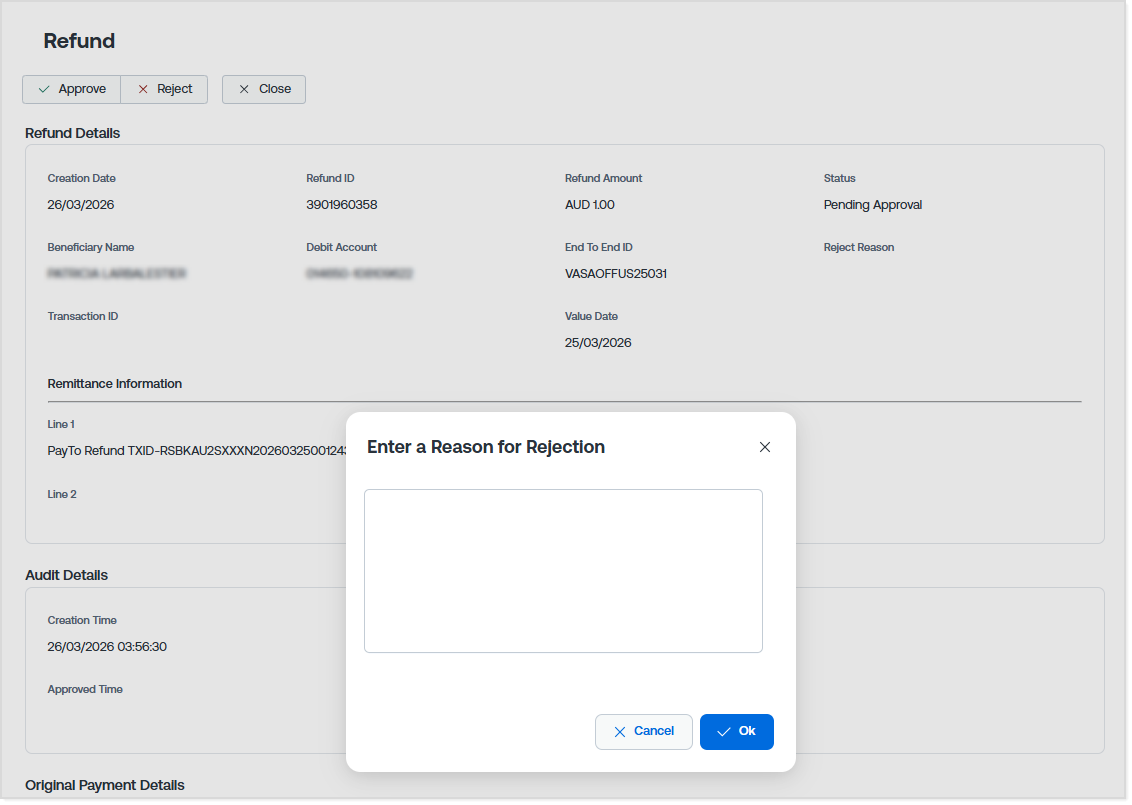Click the blurred Debit Account value
Image resolution: width=1132 pixels, height=805 pixels.
pyautogui.click(x=360, y=274)
